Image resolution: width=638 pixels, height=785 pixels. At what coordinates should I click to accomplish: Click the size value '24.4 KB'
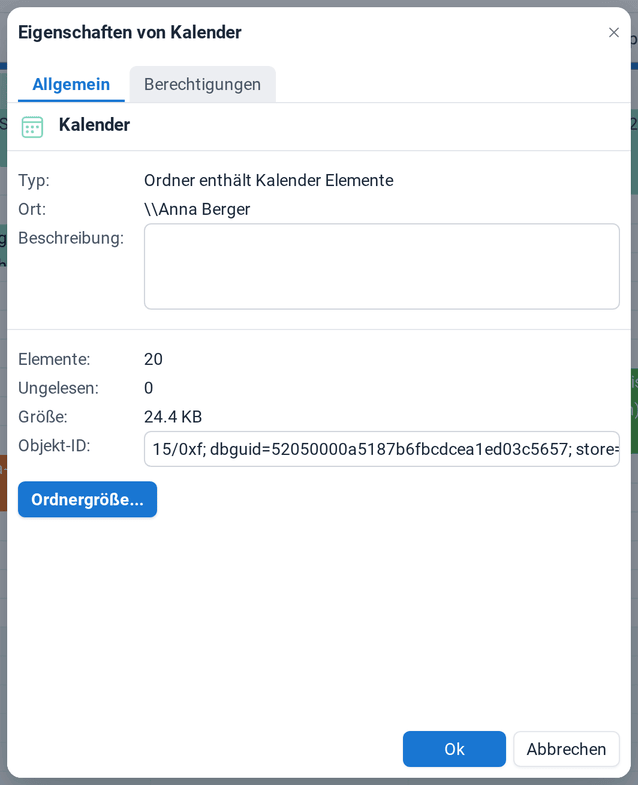[173, 417]
